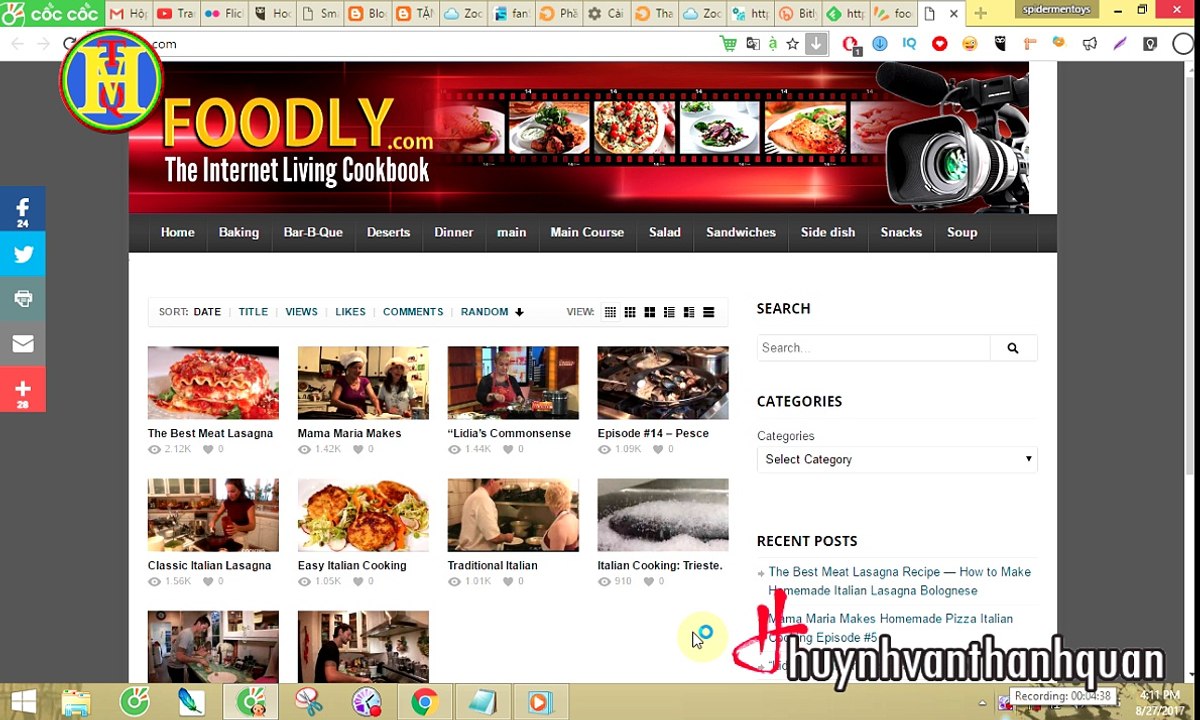This screenshot has width=1200, height=720.
Task: Click the Search input field
Action: pyautogui.click(x=873, y=348)
